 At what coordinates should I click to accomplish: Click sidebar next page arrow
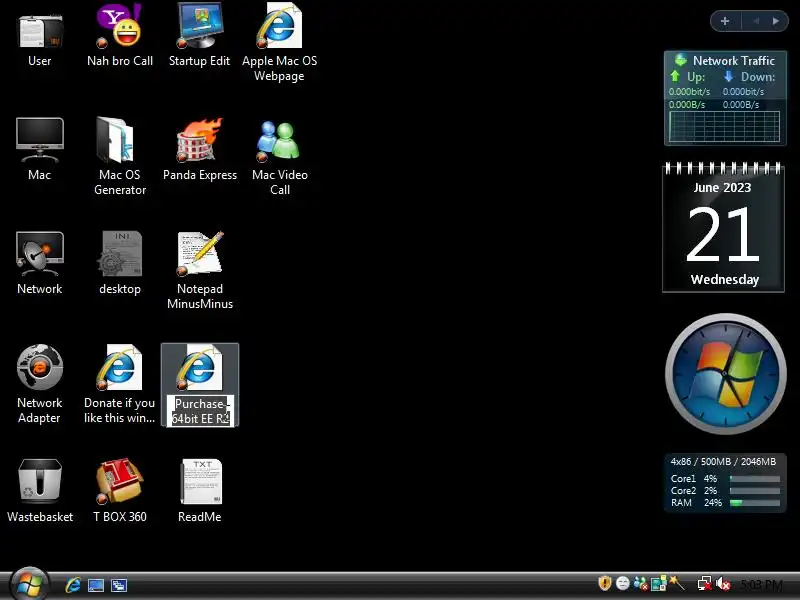click(776, 21)
